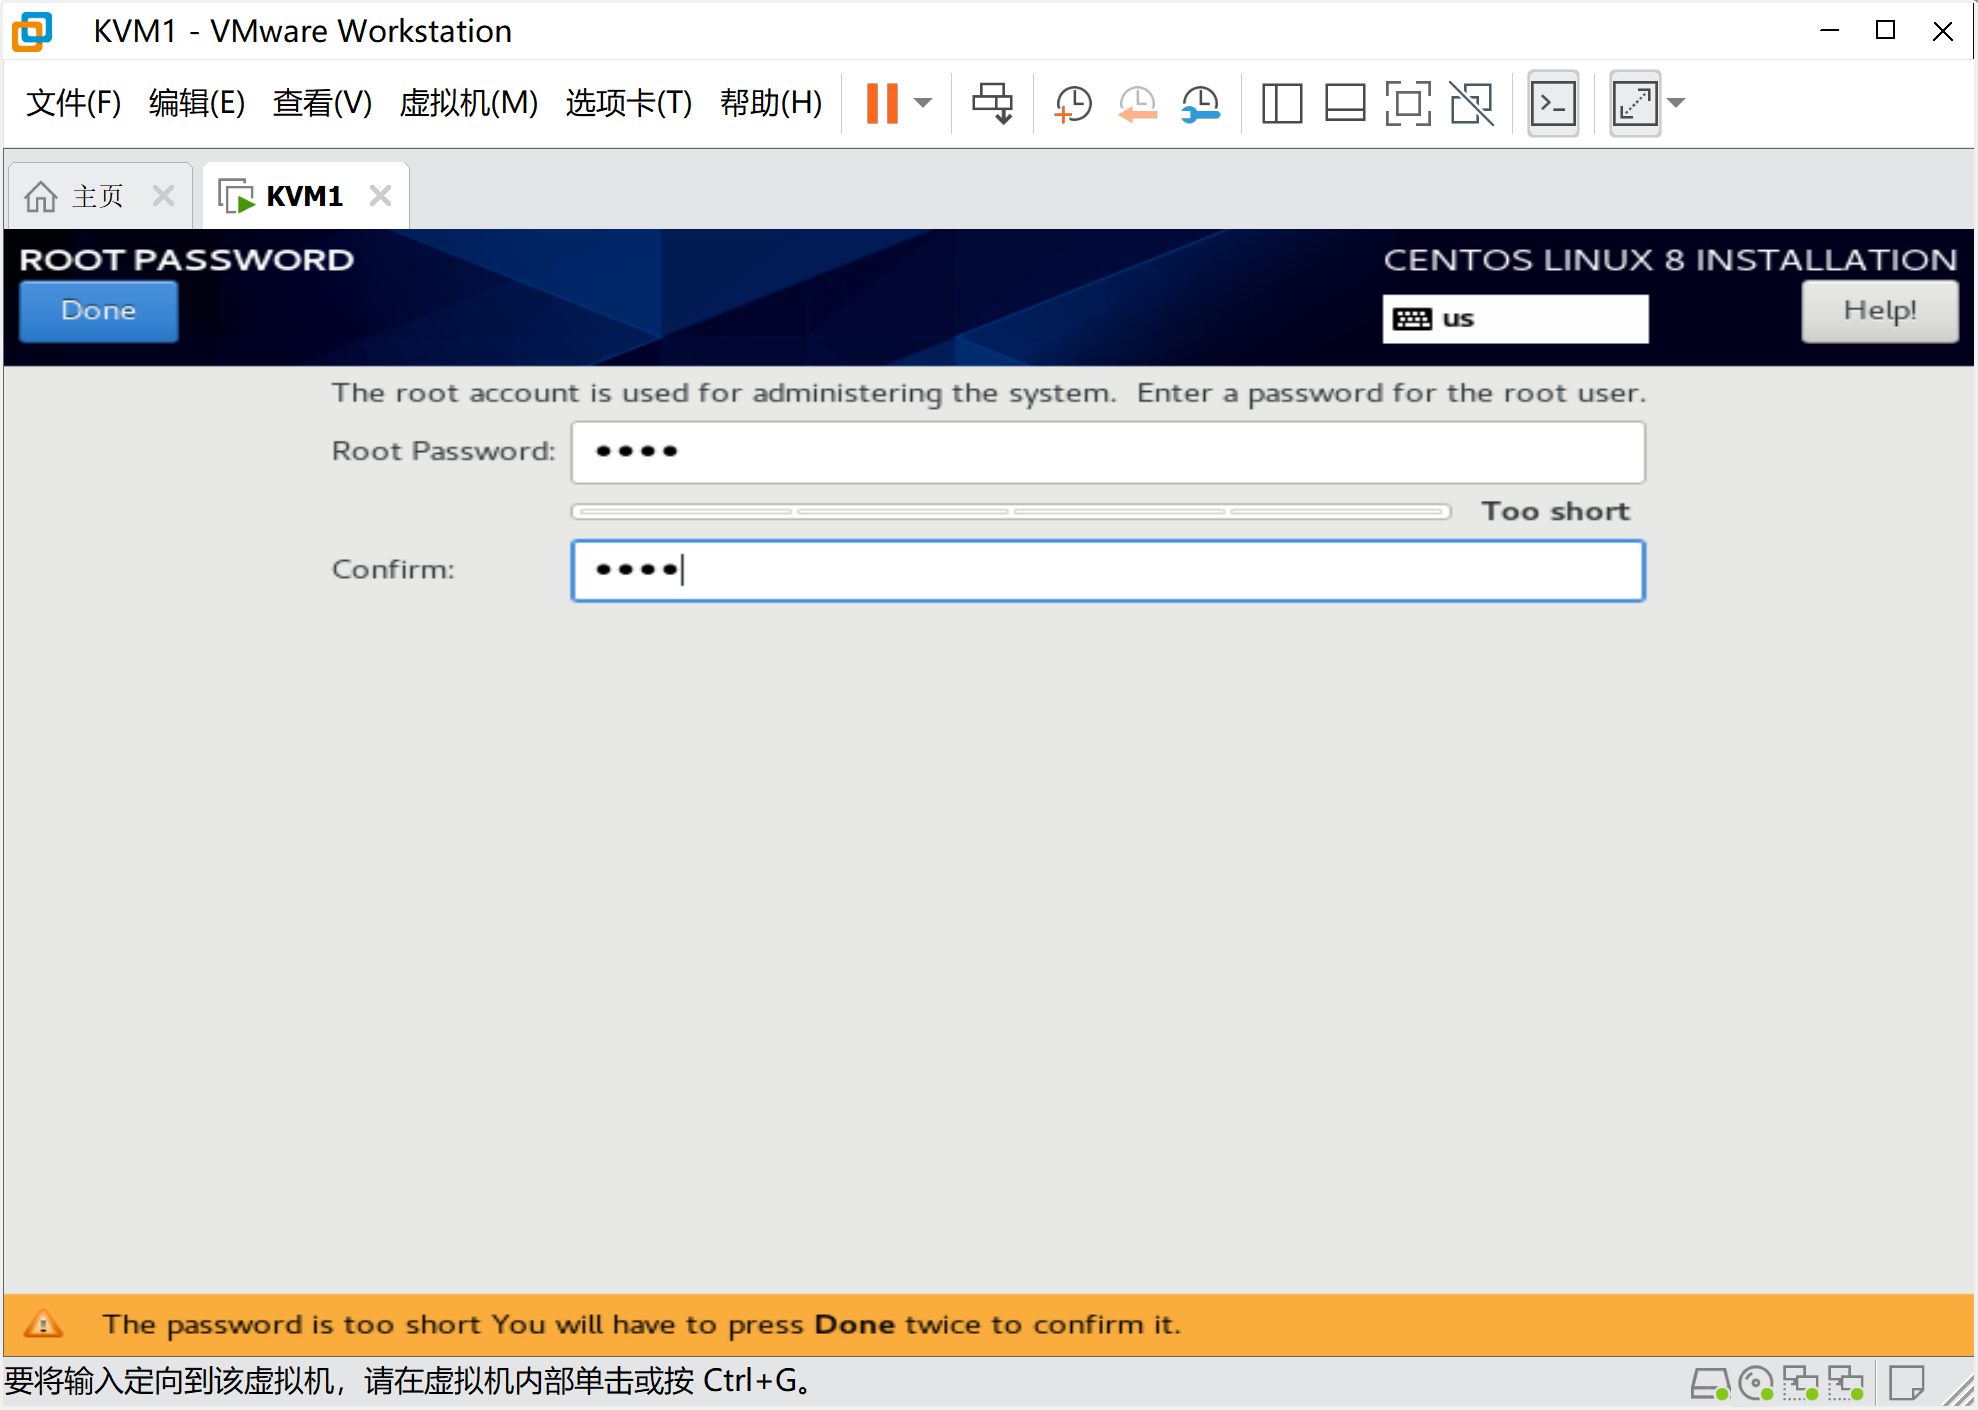1978x1410 pixels.
Task: Click the too-short password warning message
Action: click(x=641, y=1325)
